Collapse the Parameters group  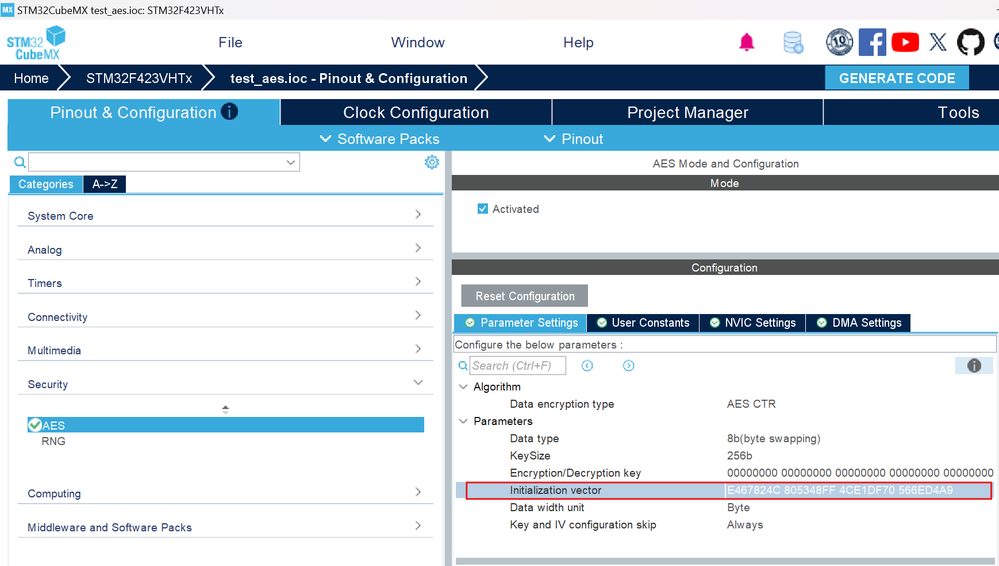[463, 421]
